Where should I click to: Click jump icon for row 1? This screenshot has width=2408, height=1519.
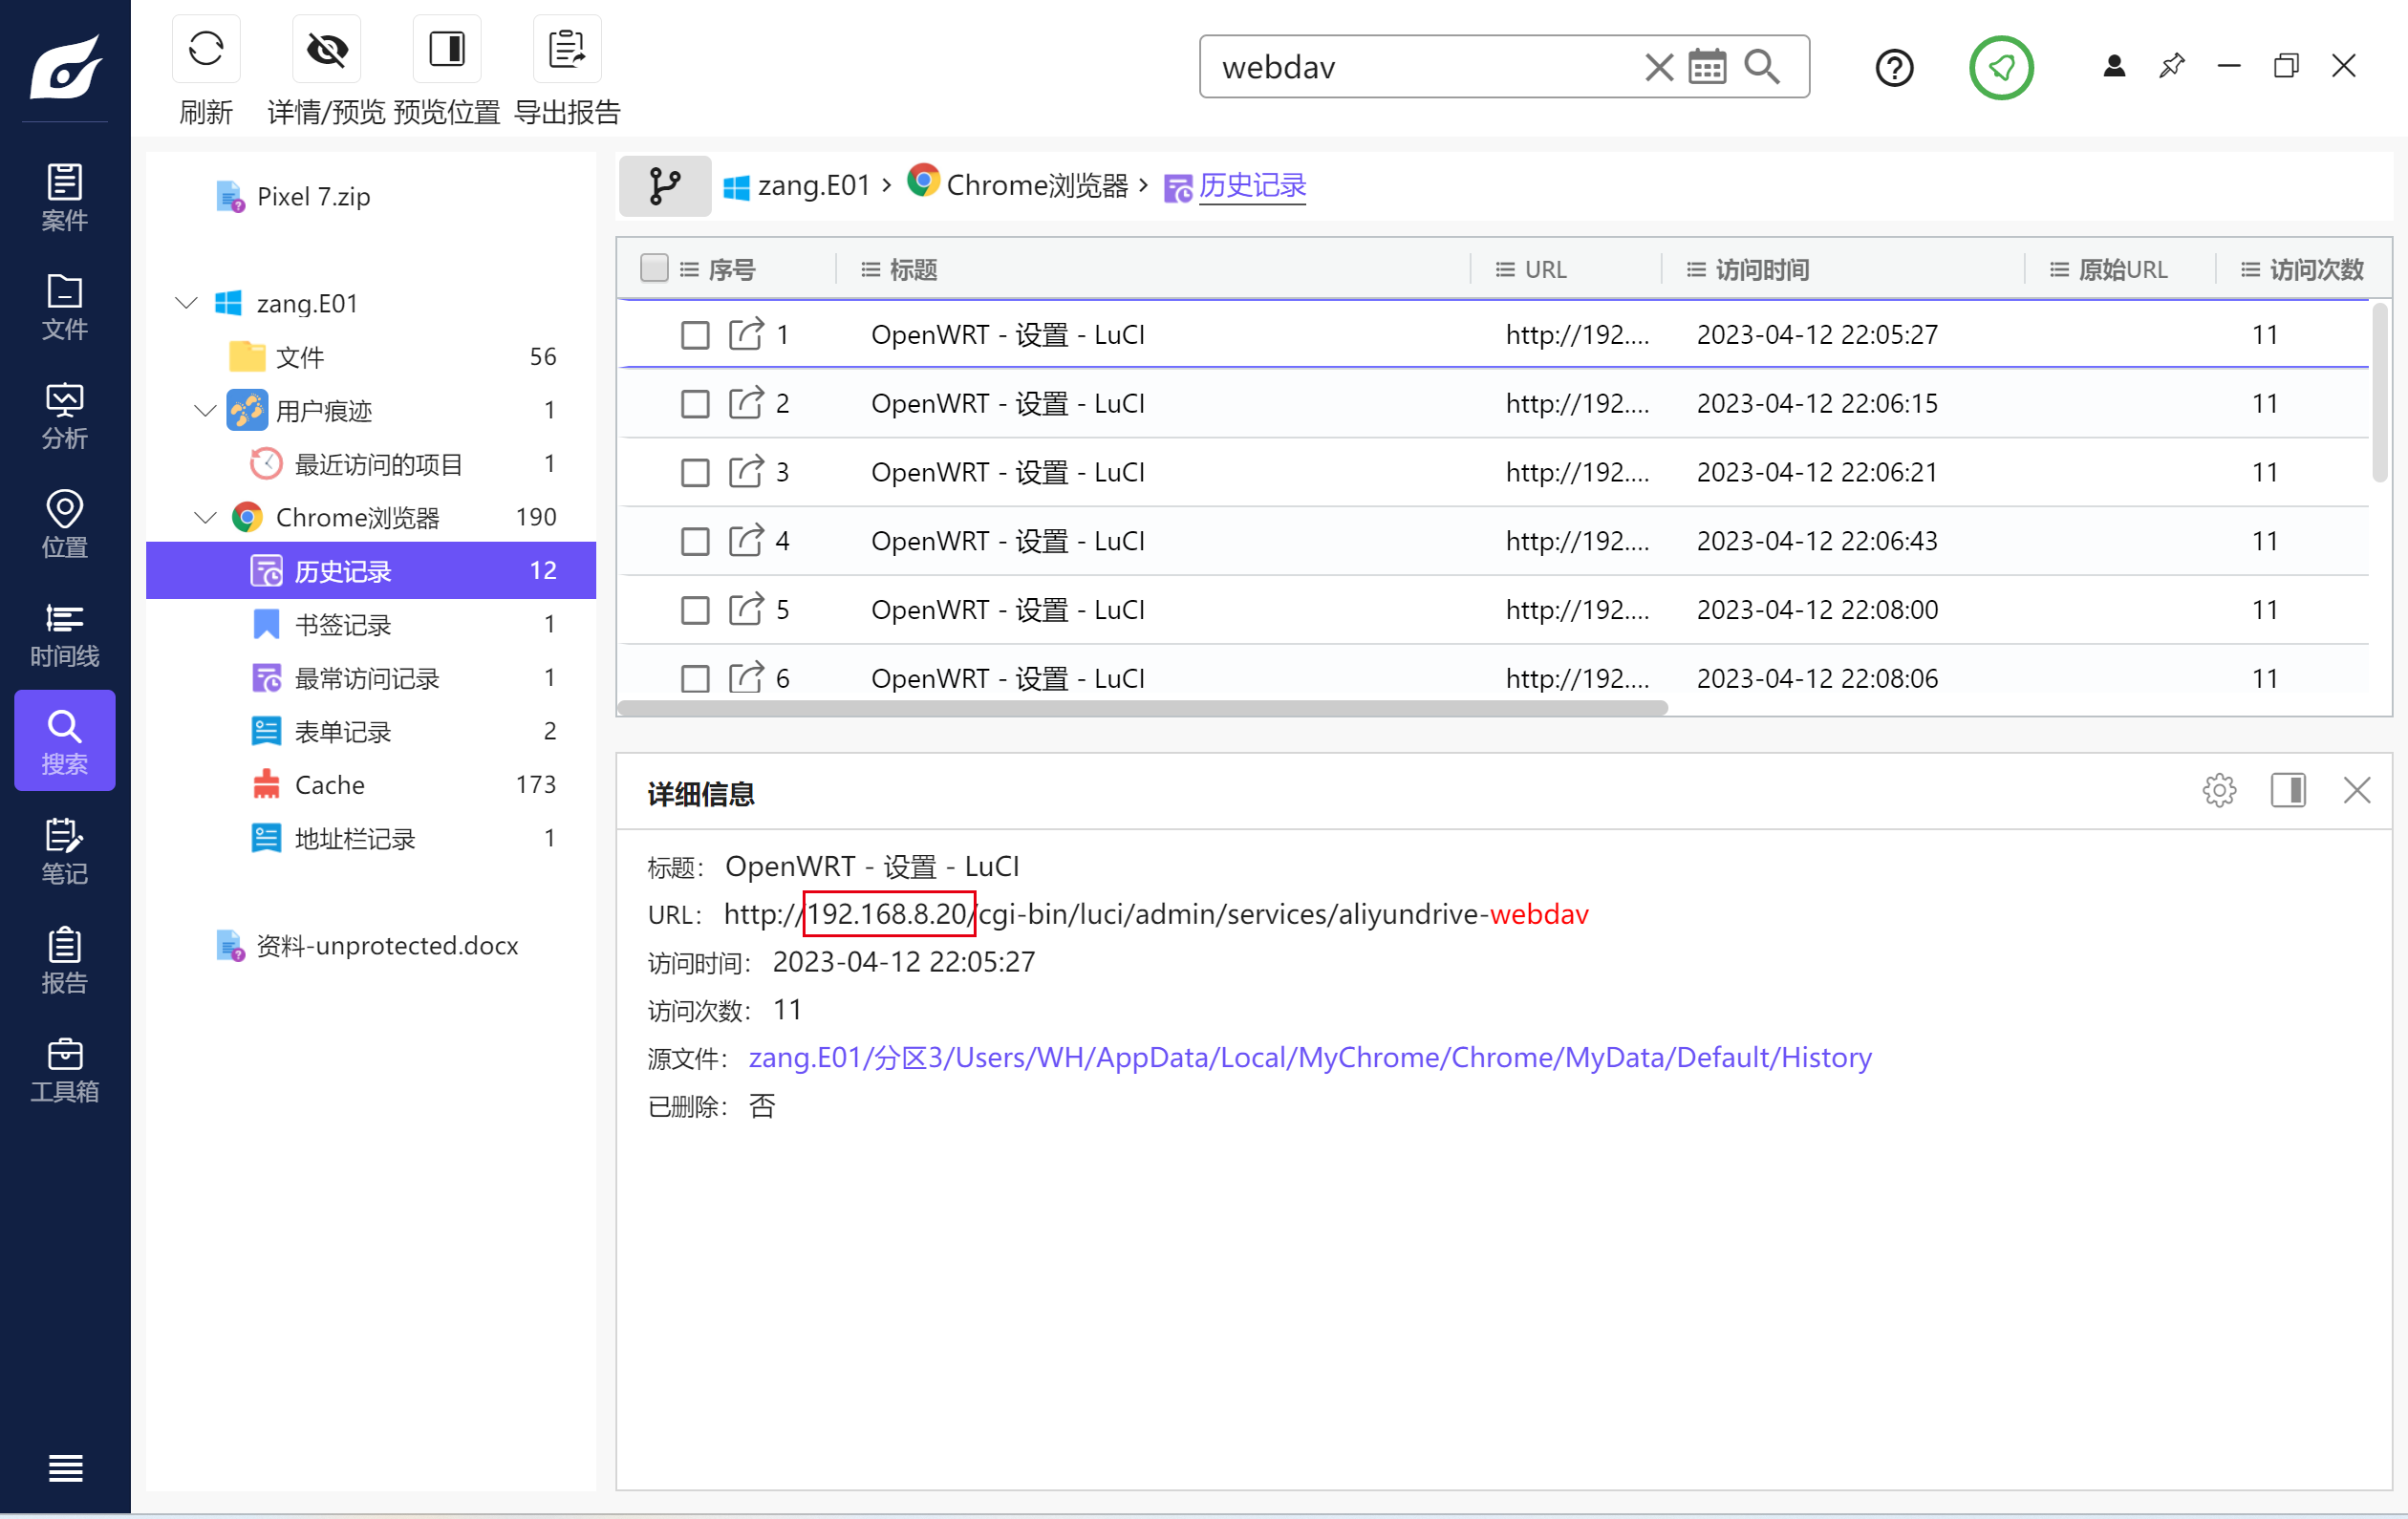(746, 333)
